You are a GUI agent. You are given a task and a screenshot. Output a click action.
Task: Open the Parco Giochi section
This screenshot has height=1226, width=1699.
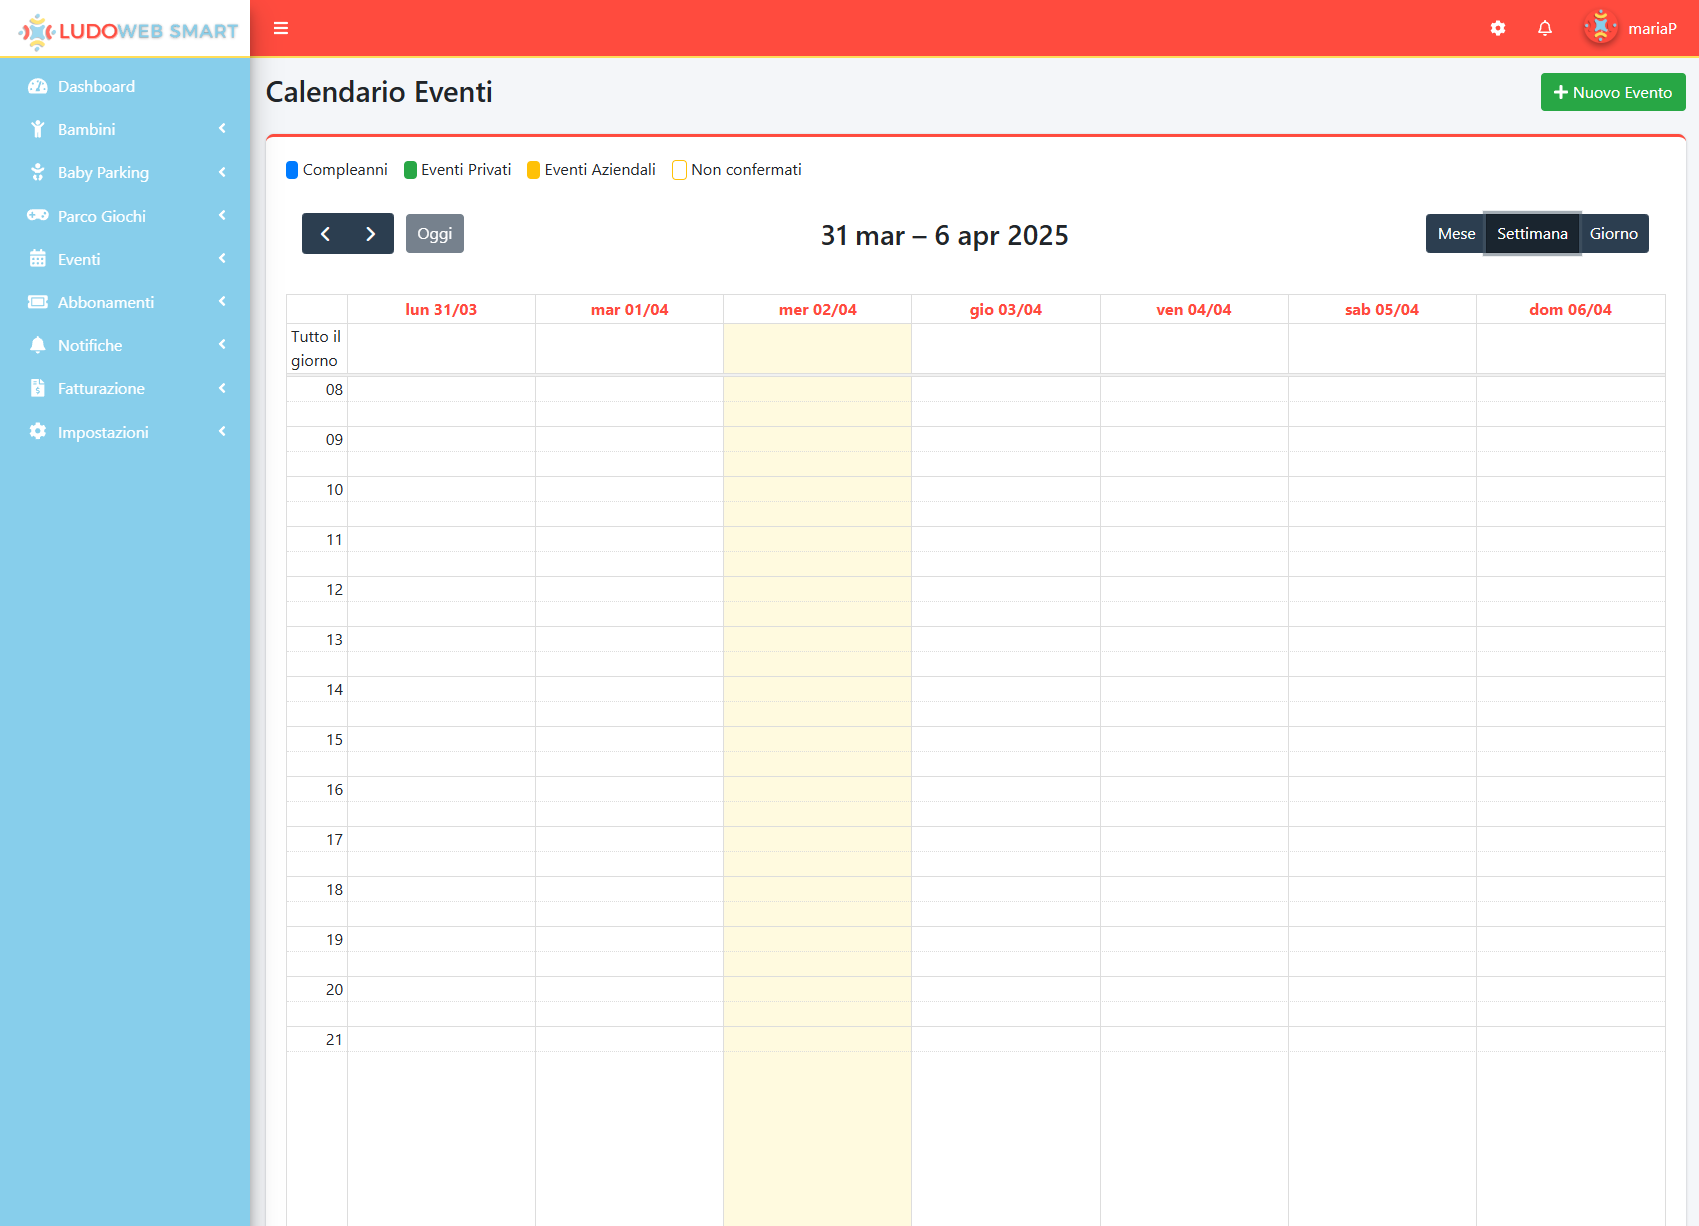[x=38, y=215]
